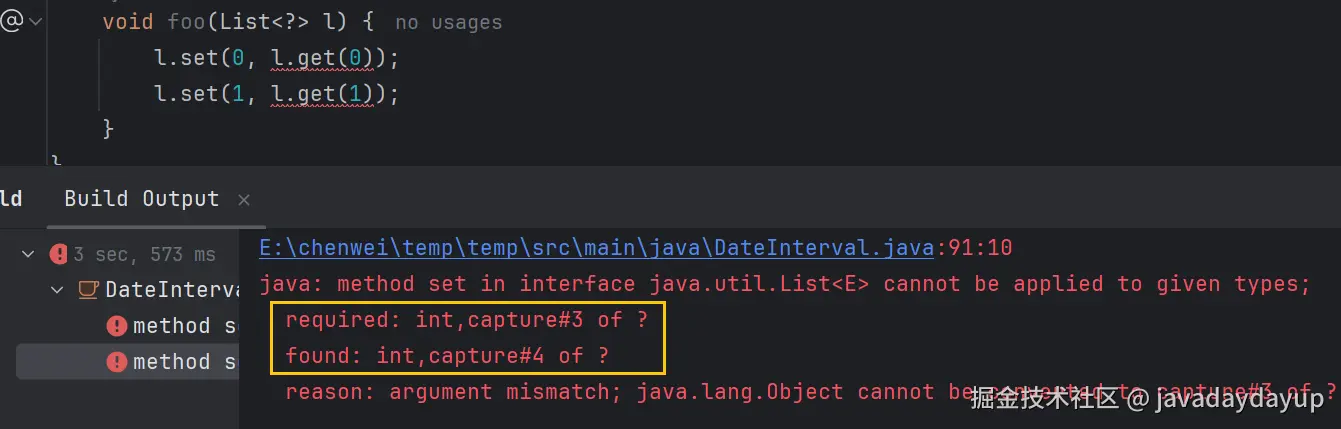This screenshot has width=1341, height=429.
Task: Click the error icon on first method entry
Action: 117,326
